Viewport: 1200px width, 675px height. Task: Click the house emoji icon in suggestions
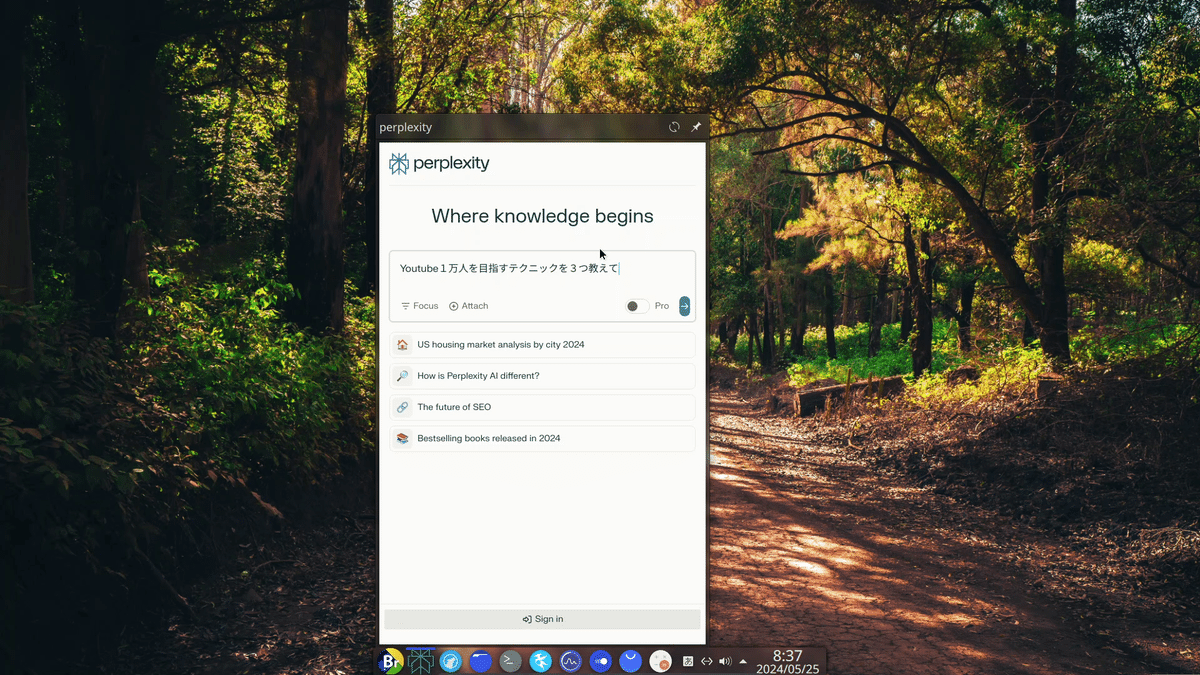tap(402, 345)
